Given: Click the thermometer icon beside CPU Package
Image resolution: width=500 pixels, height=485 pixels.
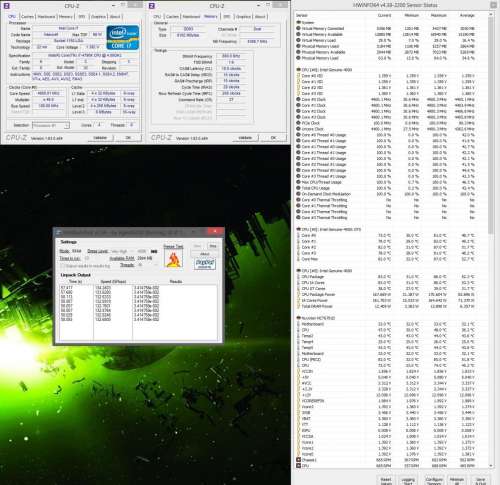Looking at the screenshot, I should point(298,277).
